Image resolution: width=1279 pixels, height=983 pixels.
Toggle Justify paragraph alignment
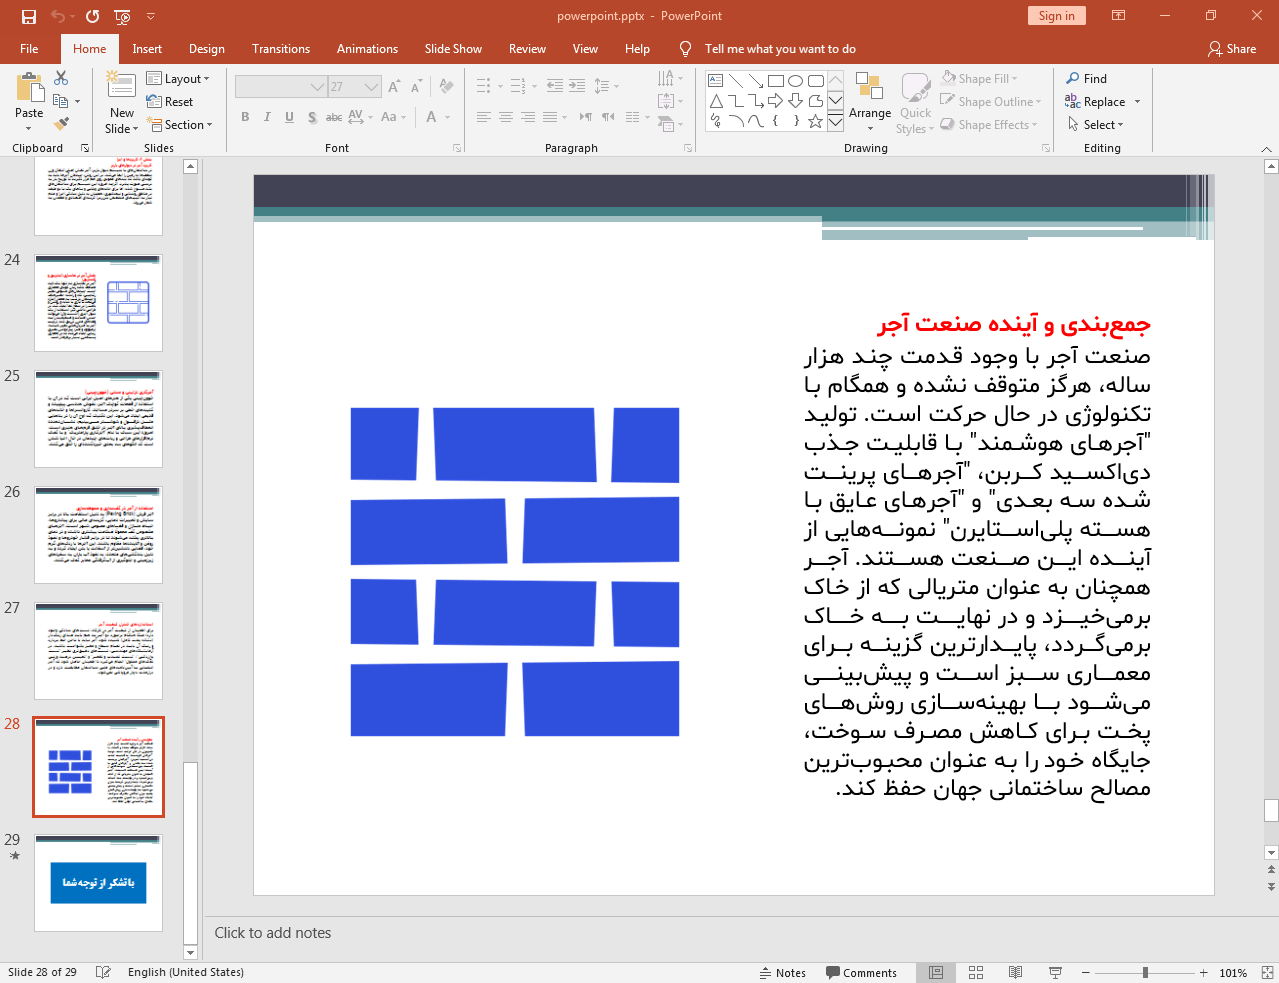click(549, 117)
